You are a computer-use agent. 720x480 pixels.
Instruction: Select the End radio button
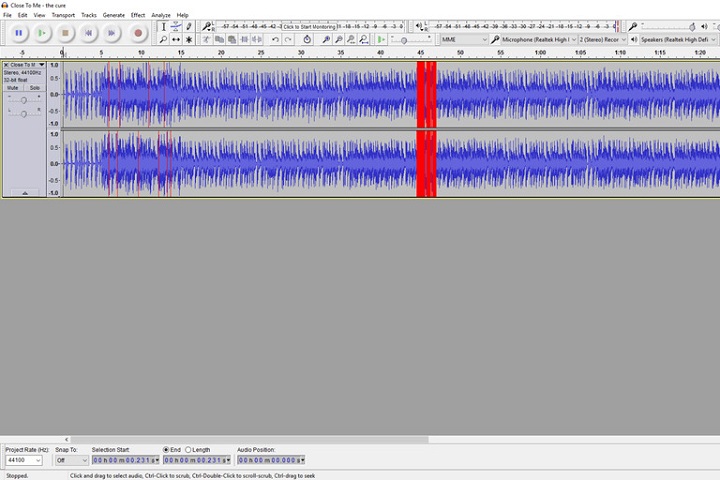pyautogui.click(x=166, y=450)
